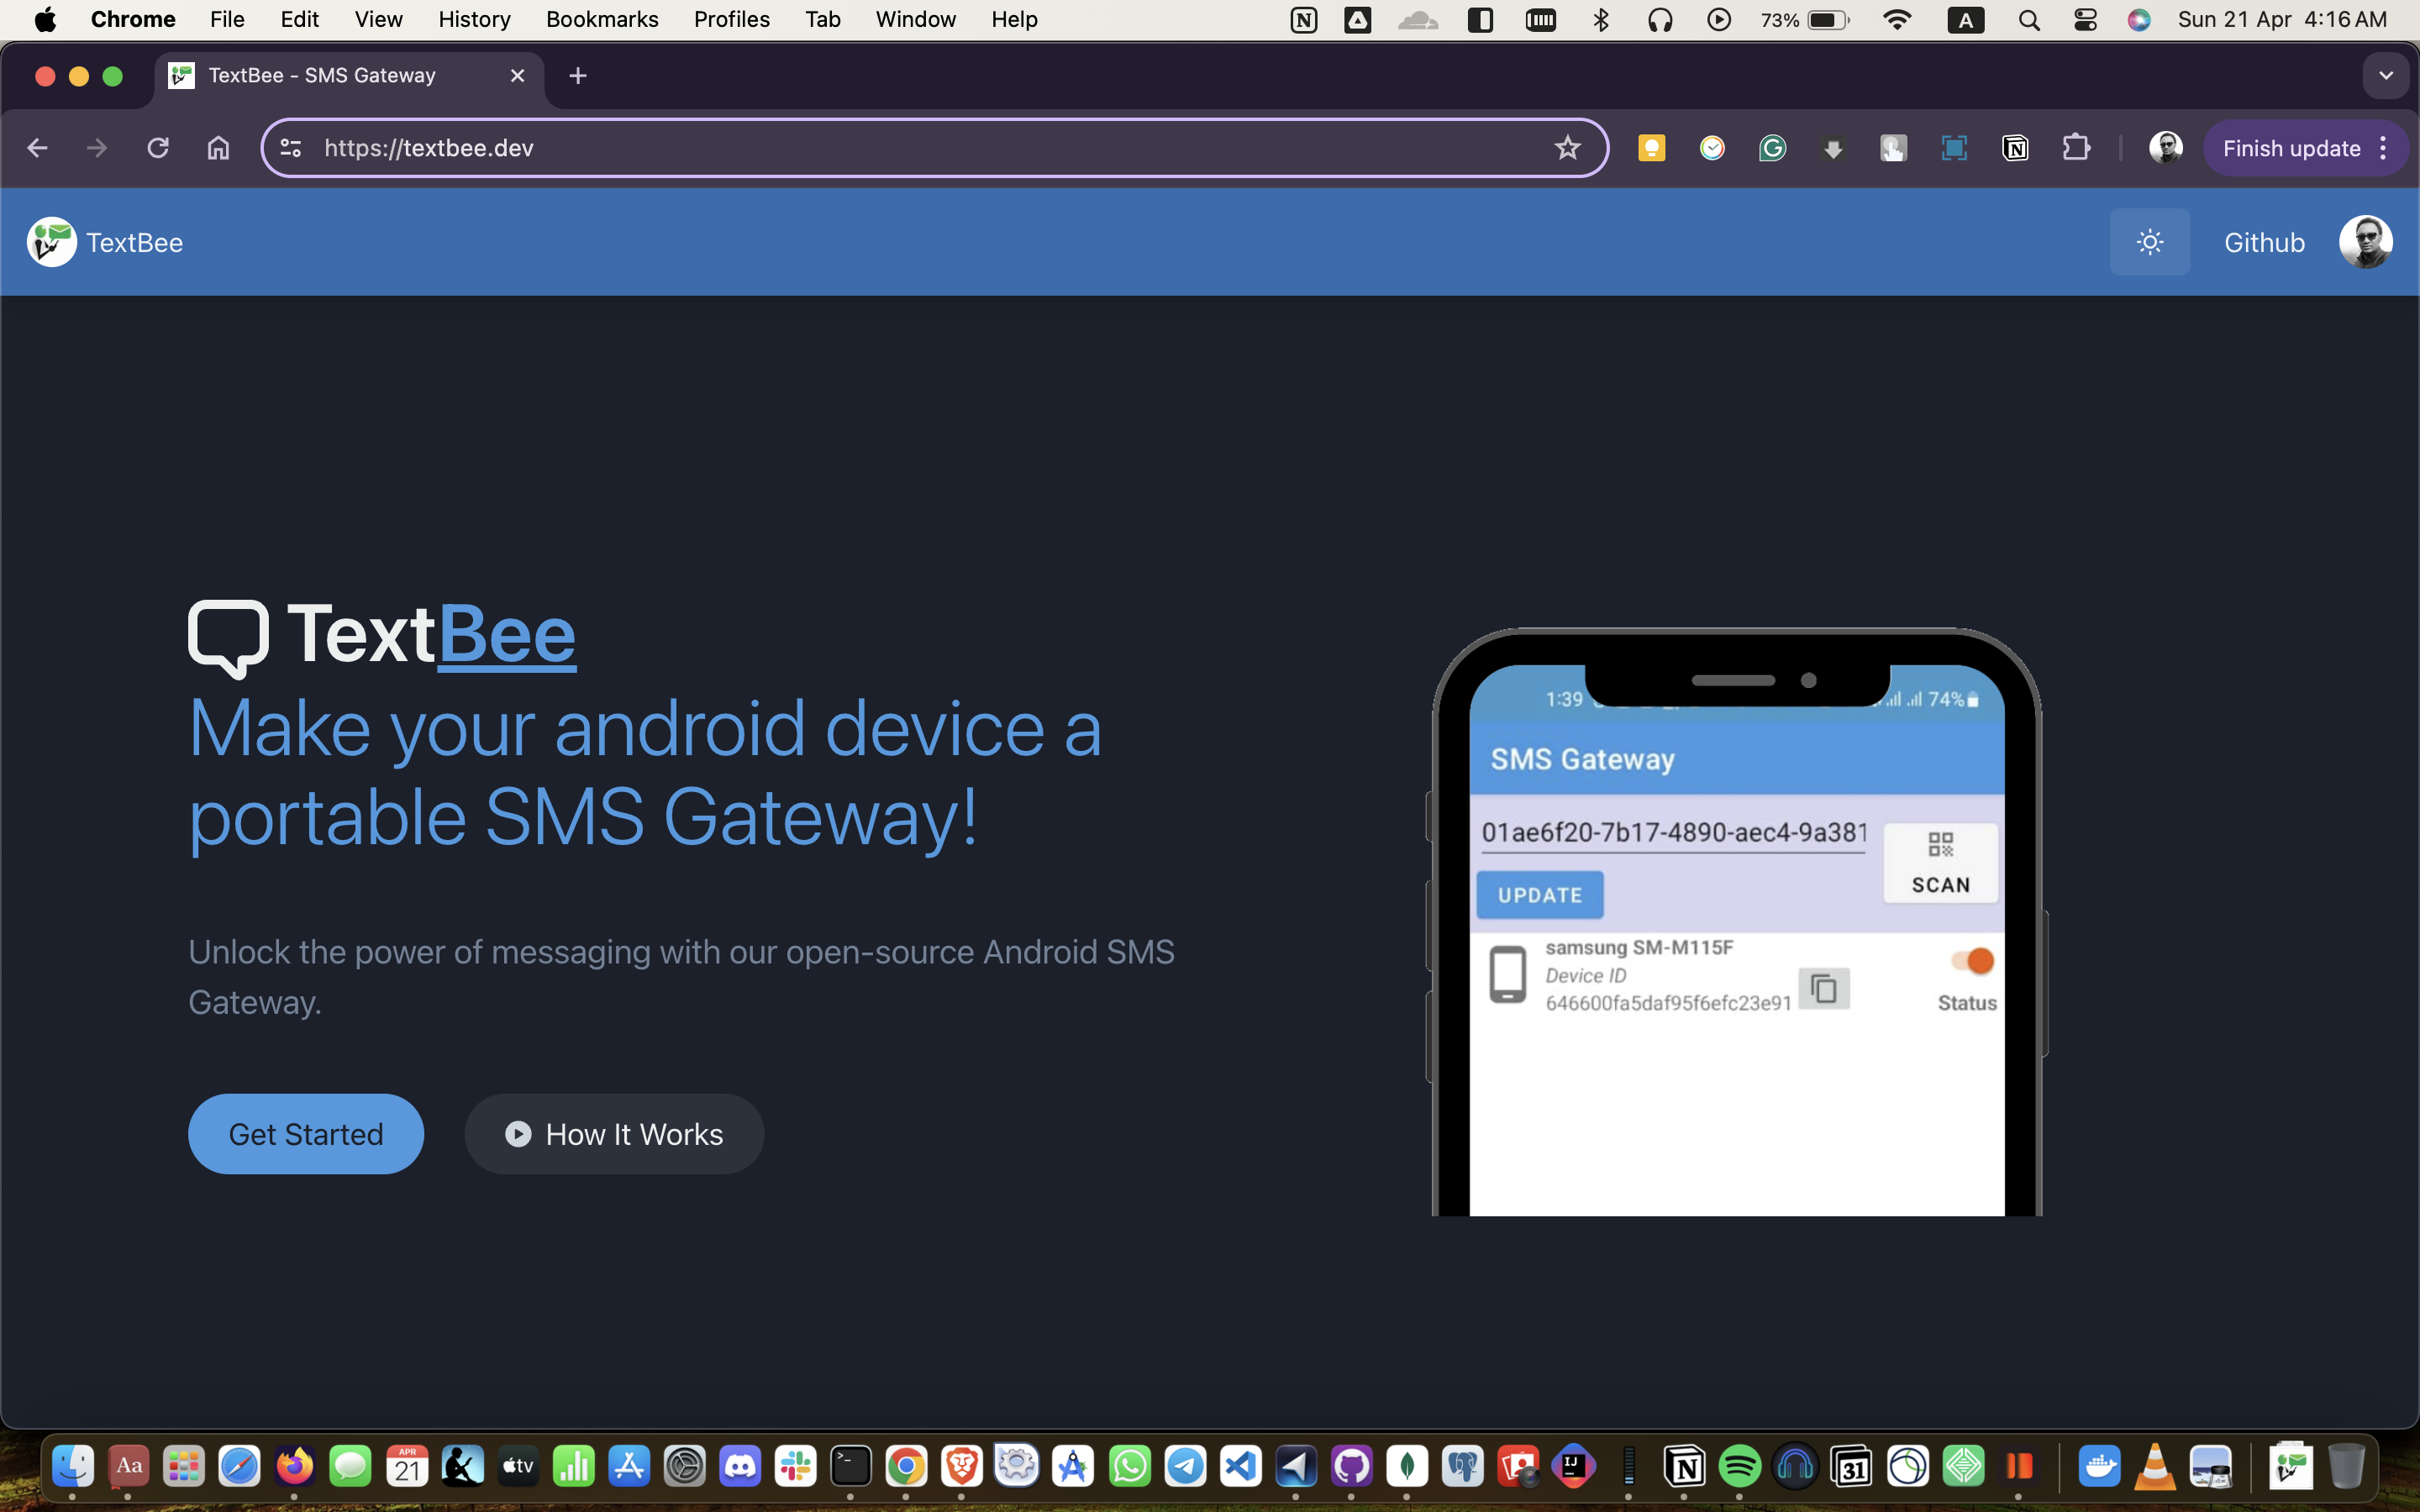This screenshot has width=2420, height=1512.
Task: Click the How It Works button
Action: (614, 1133)
